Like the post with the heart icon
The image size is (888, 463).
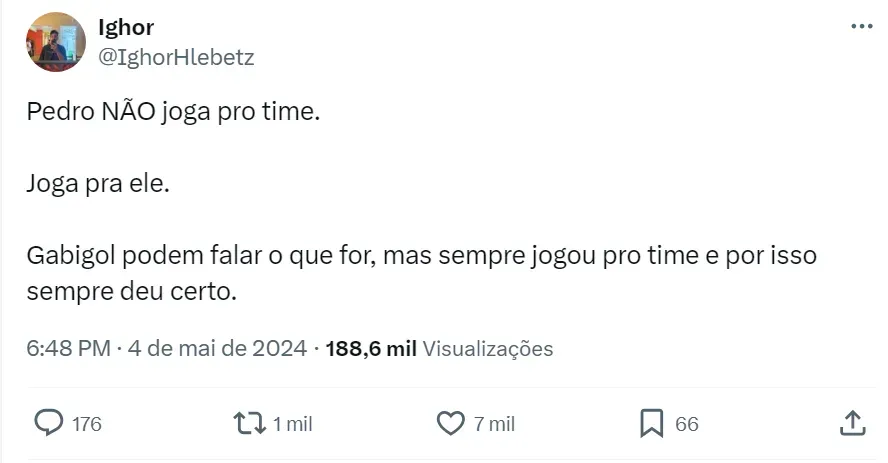coord(452,423)
